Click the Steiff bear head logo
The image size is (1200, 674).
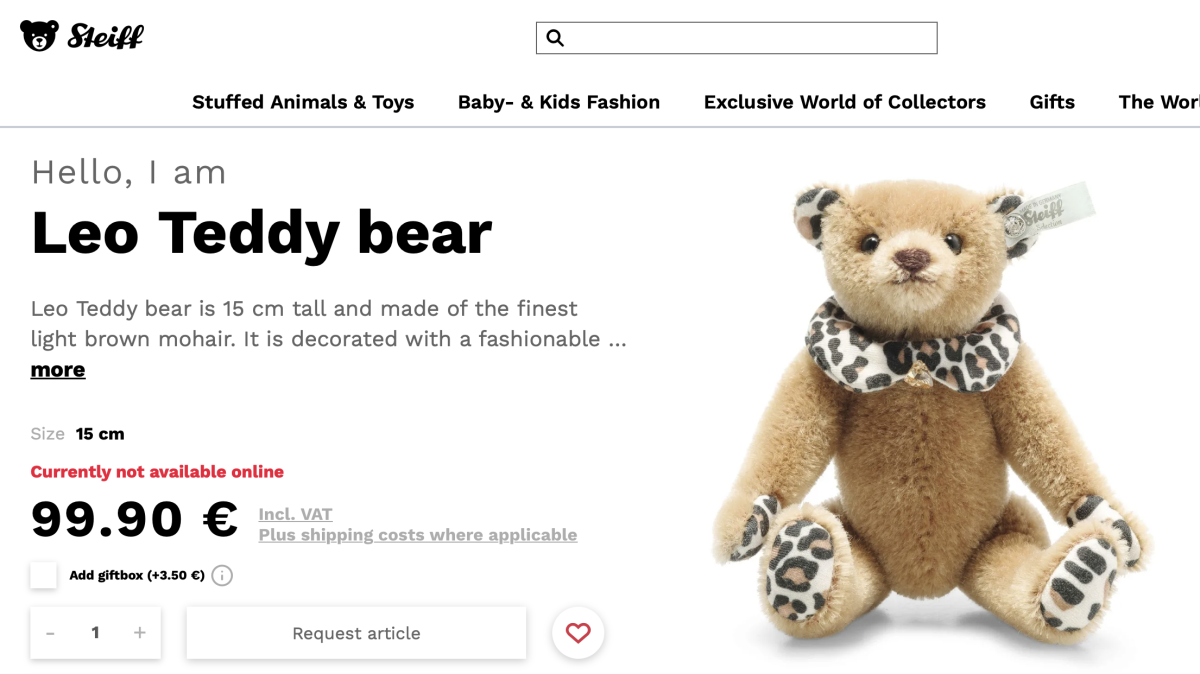pyautogui.click(x=39, y=36)
